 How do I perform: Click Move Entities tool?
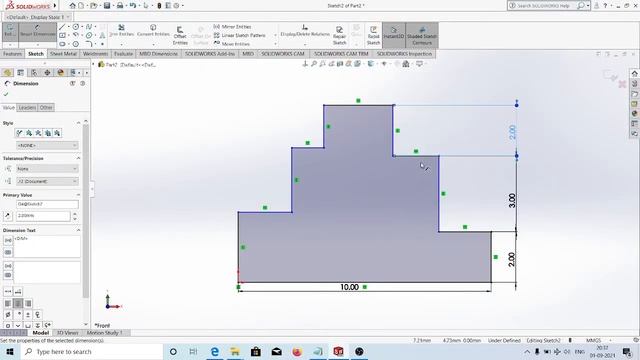(x=232, y=44)
